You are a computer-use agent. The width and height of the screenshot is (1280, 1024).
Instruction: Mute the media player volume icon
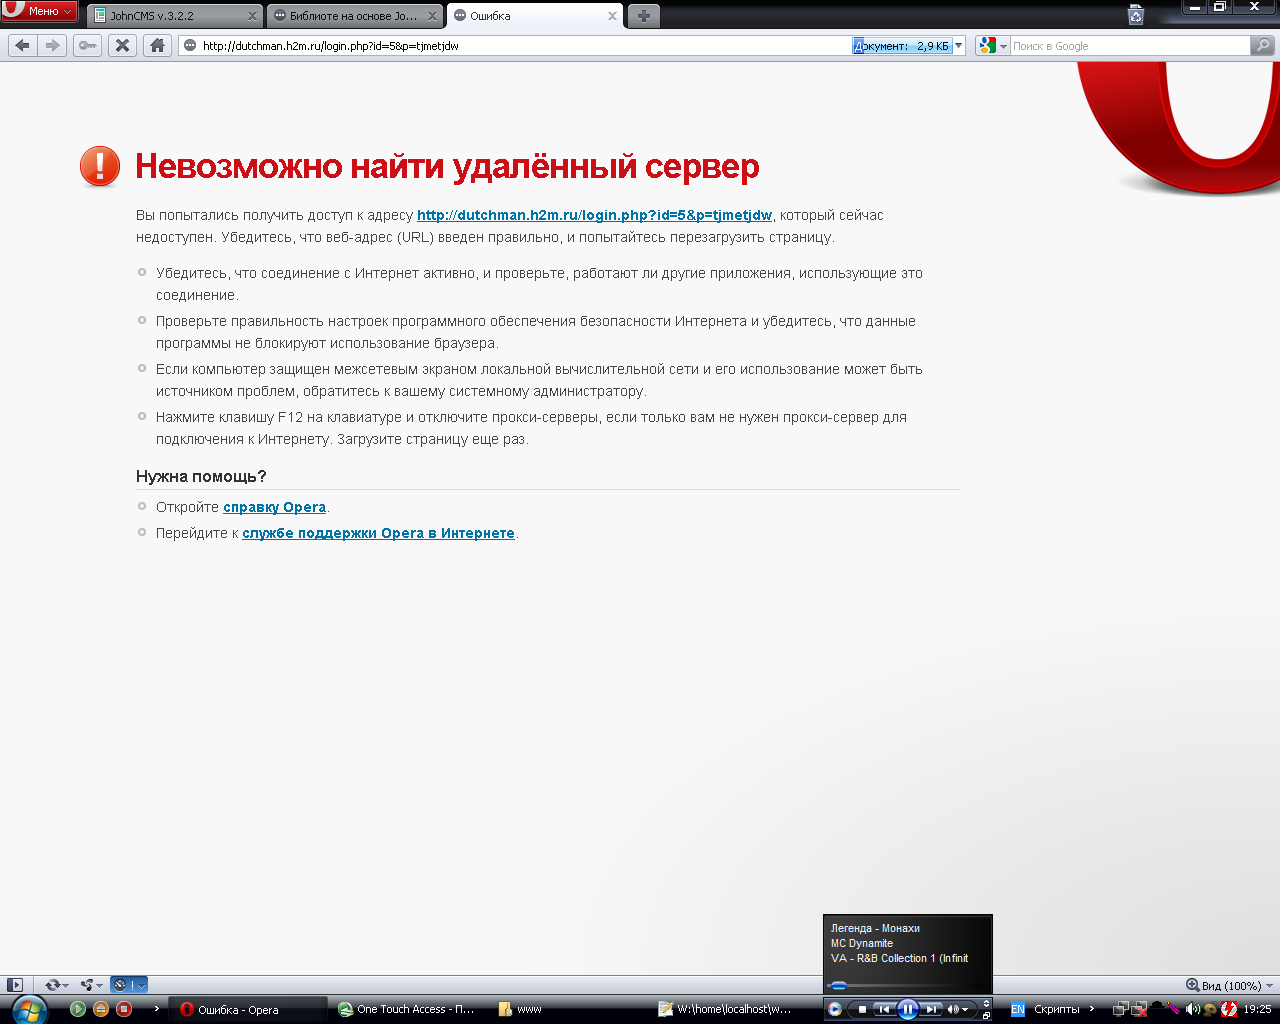coord(953,1009)
